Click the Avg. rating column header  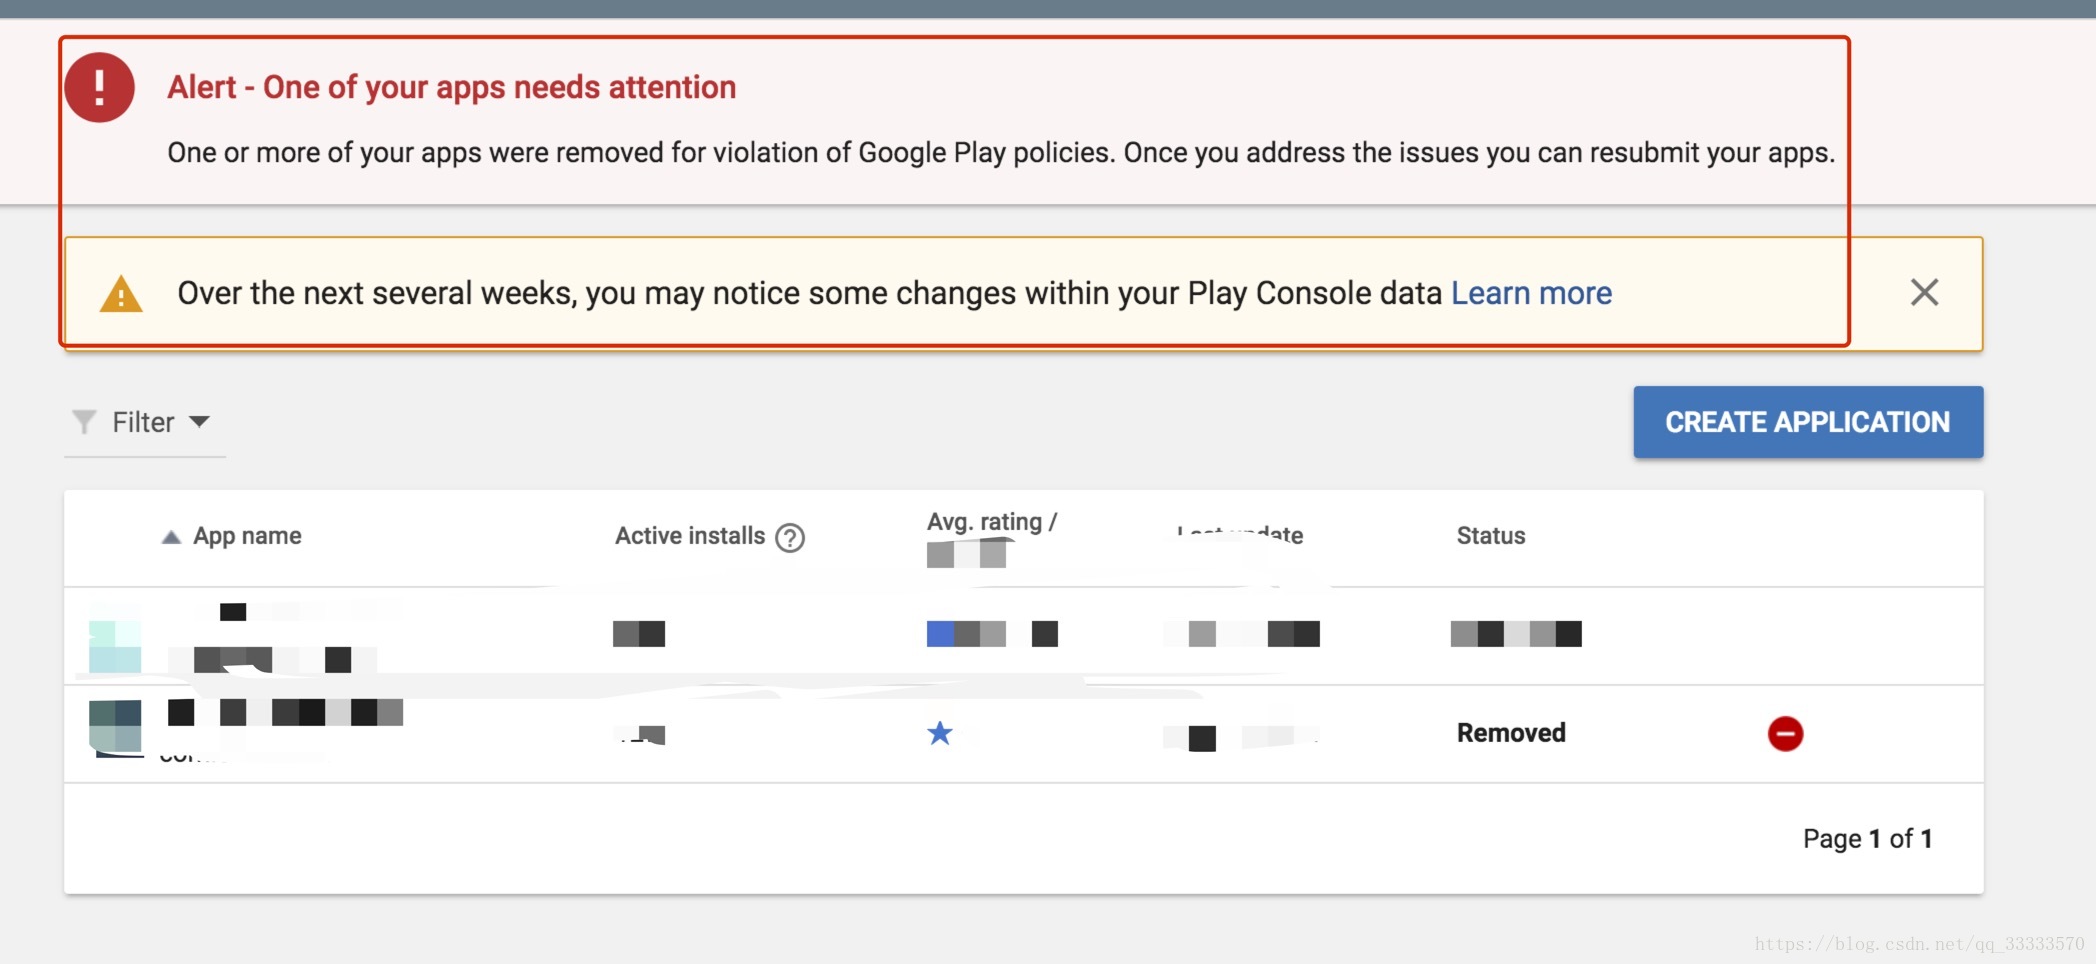coord(991,522)
